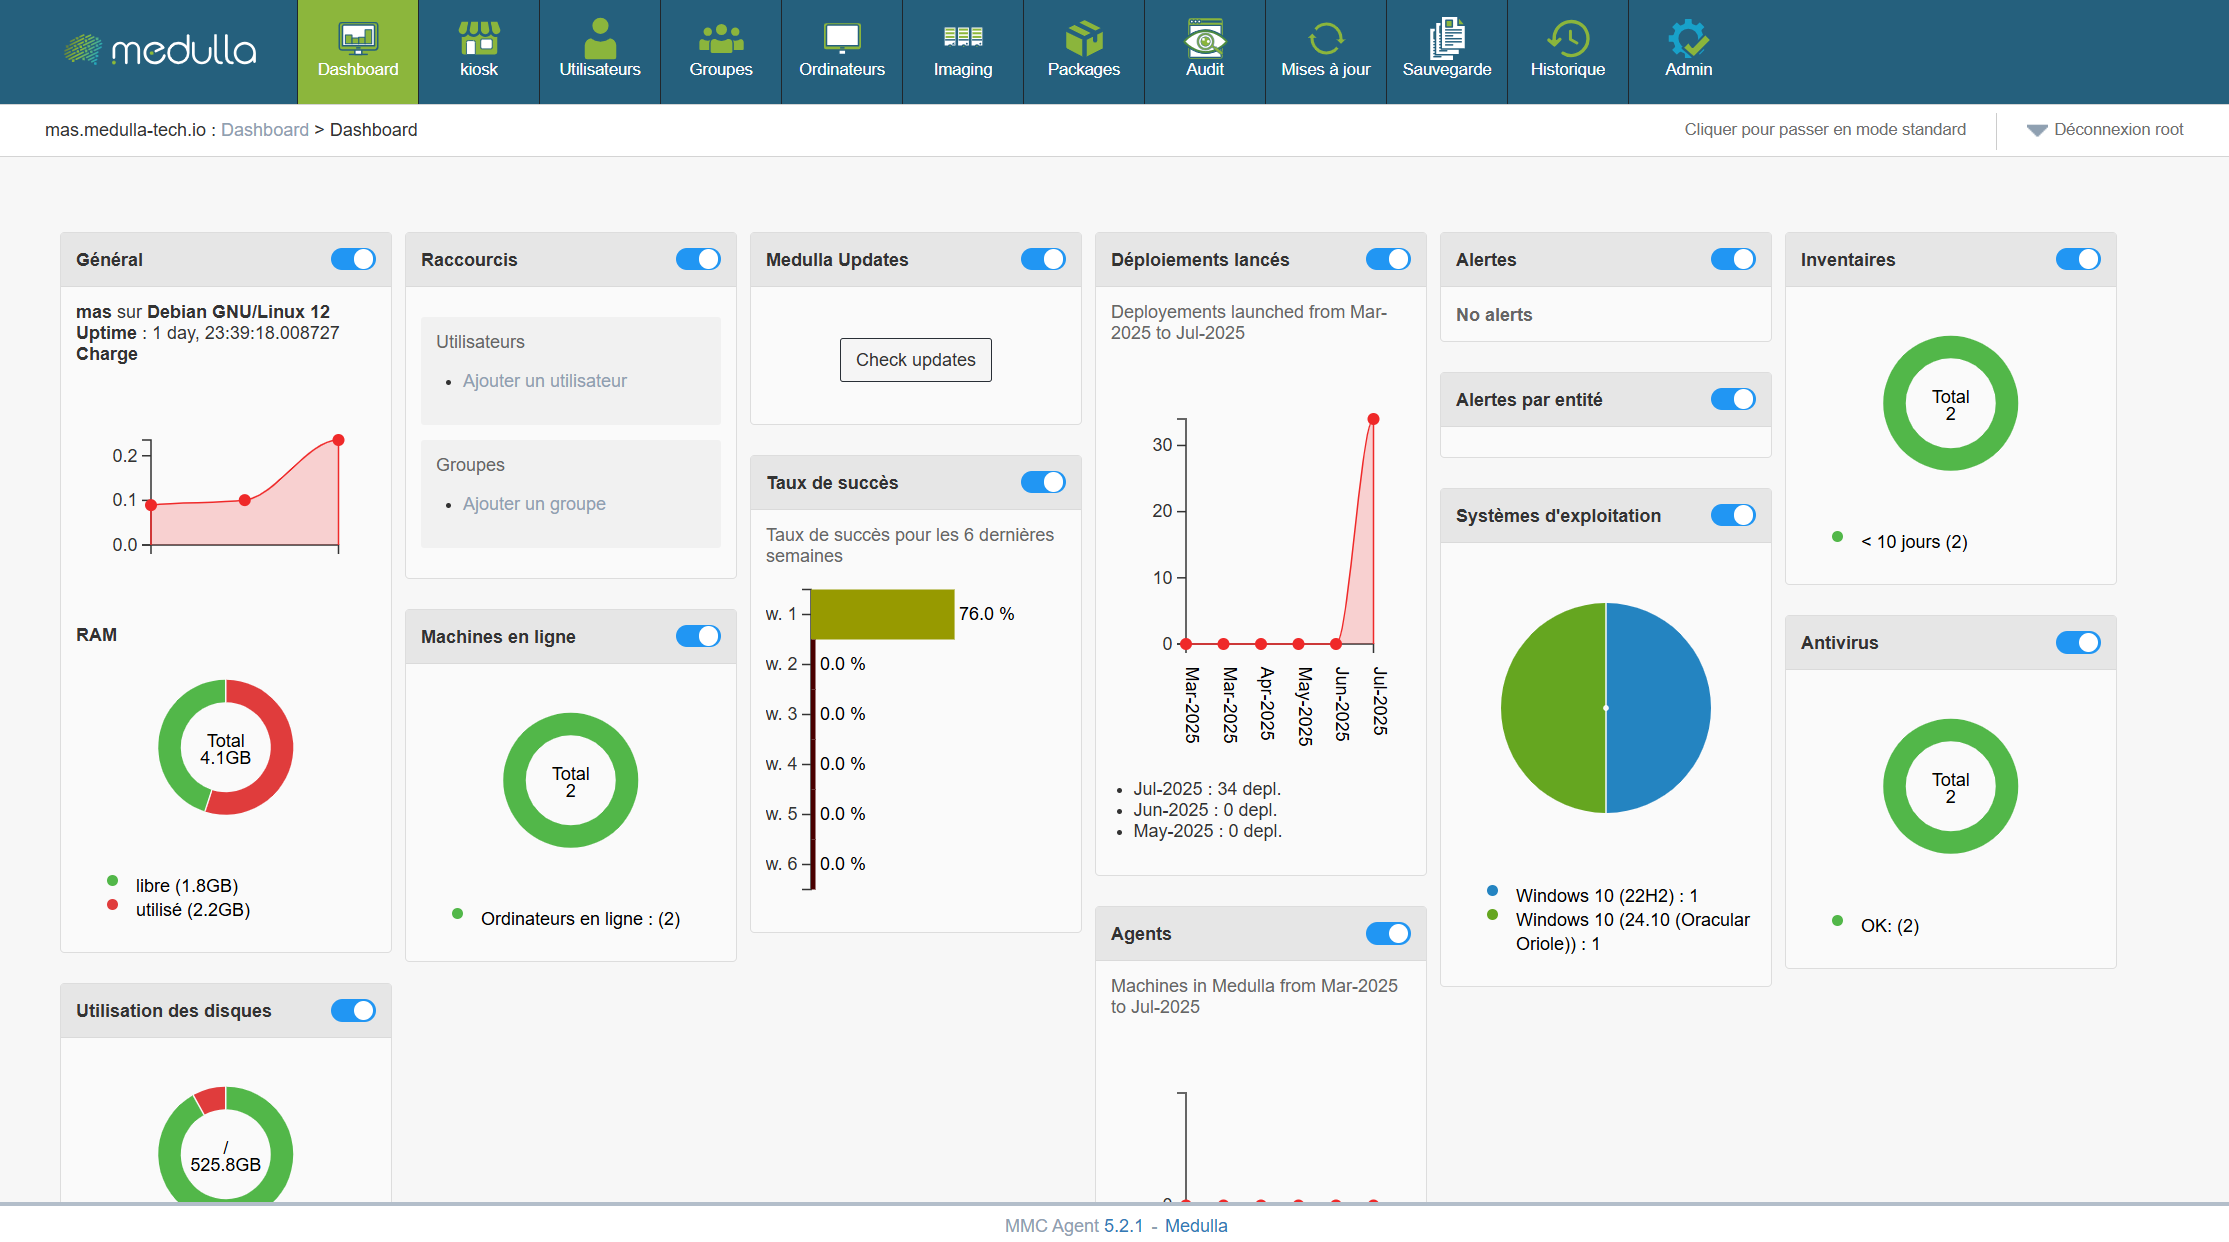
Task: Toggle the Raccourcis widget switch
Action: coord(698,259)
